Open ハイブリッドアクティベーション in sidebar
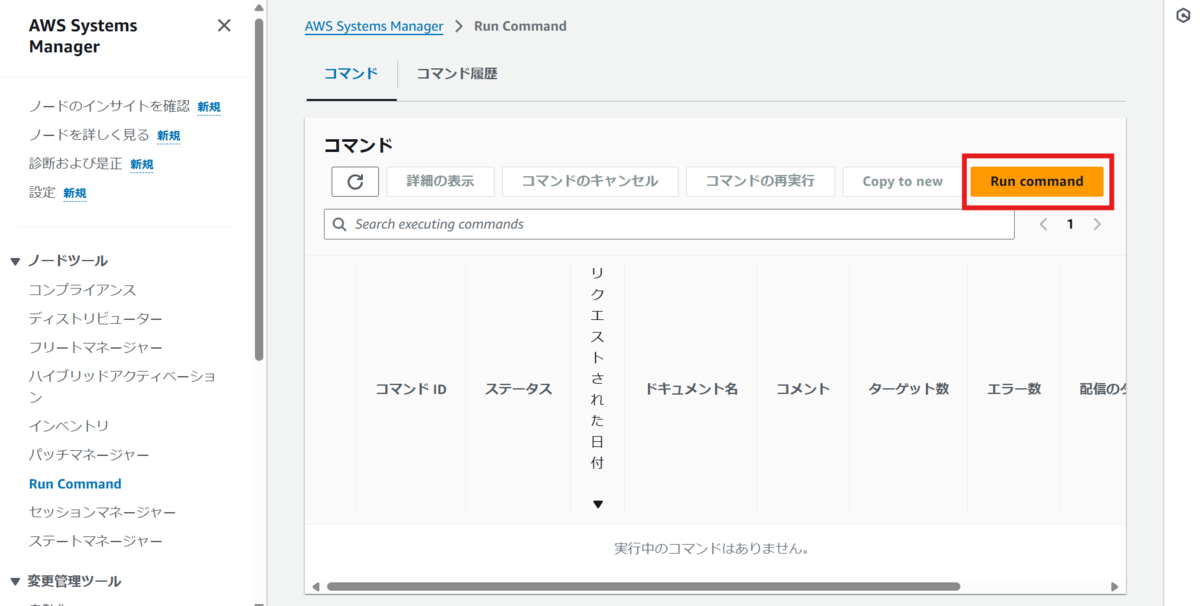Viewport: 1200px width, 606px height. pyautogui.click(x=123, y=386)
